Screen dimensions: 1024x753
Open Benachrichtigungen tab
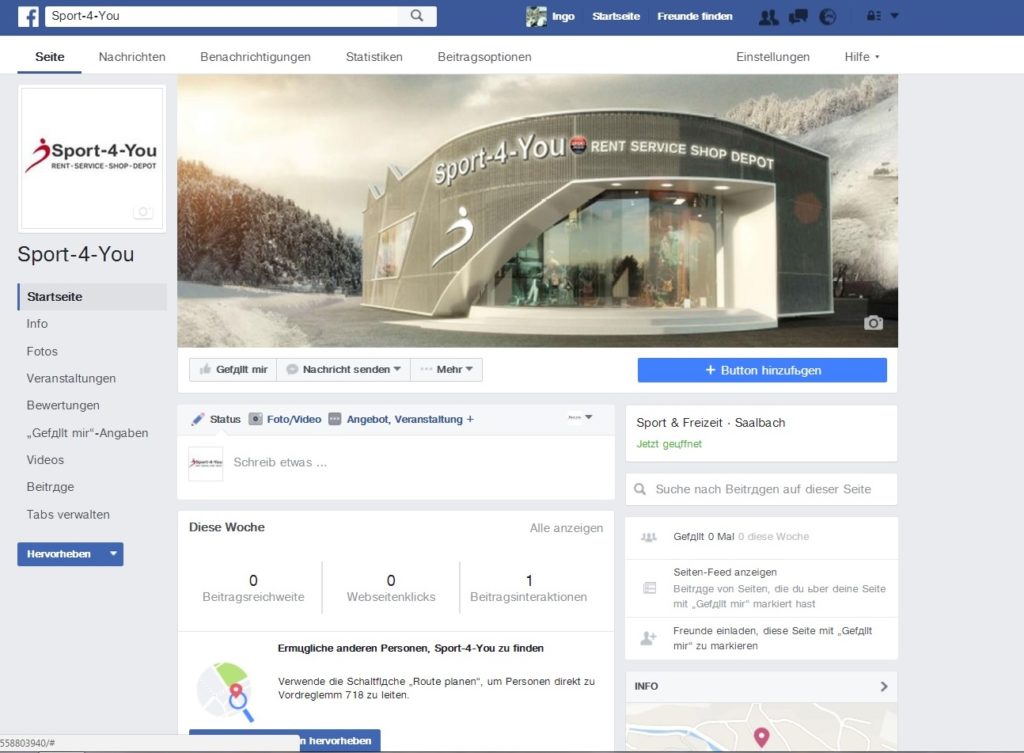[x=255, y=57]
